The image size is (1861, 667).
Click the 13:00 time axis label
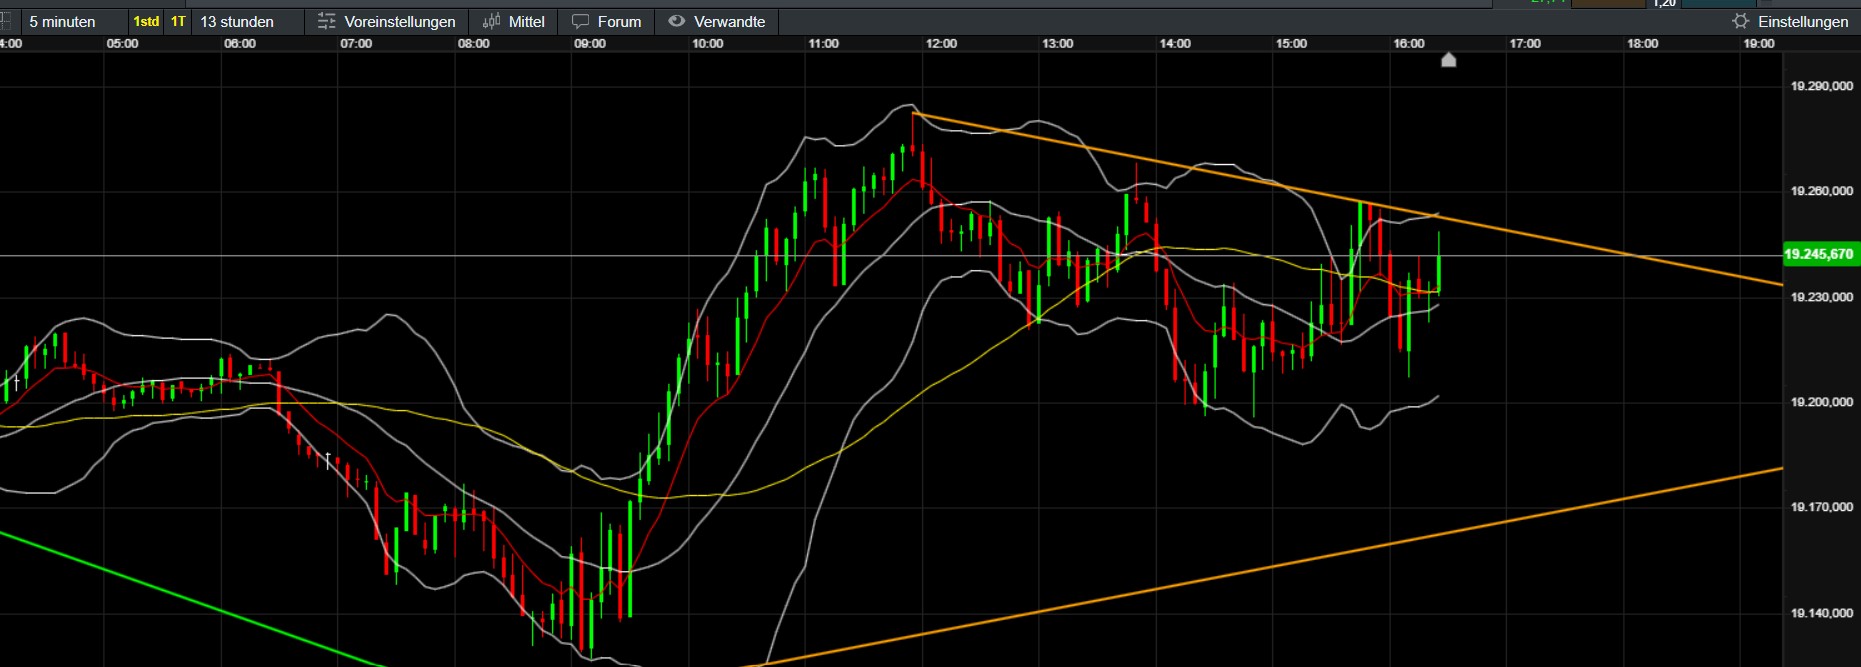click(x=1058, y=44)
